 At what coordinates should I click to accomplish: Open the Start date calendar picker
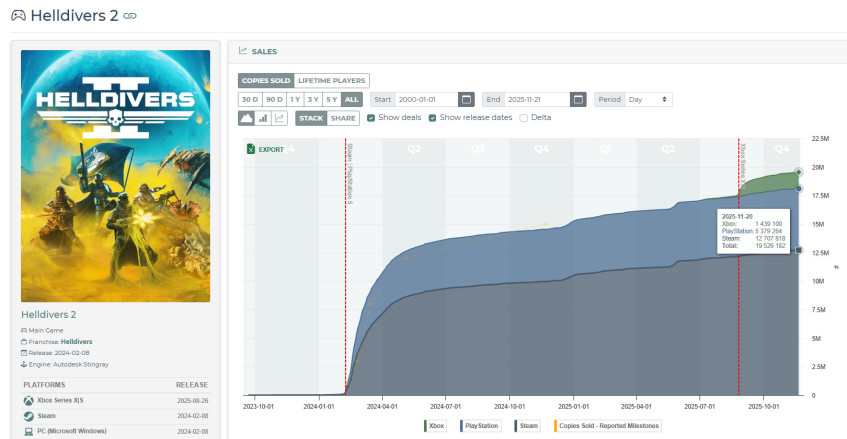point(466,99)
